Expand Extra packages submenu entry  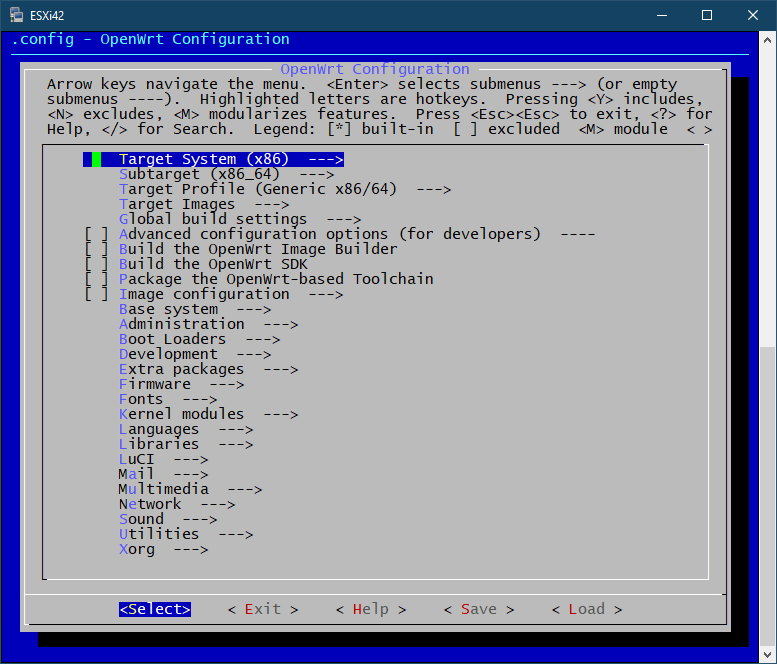209,369
